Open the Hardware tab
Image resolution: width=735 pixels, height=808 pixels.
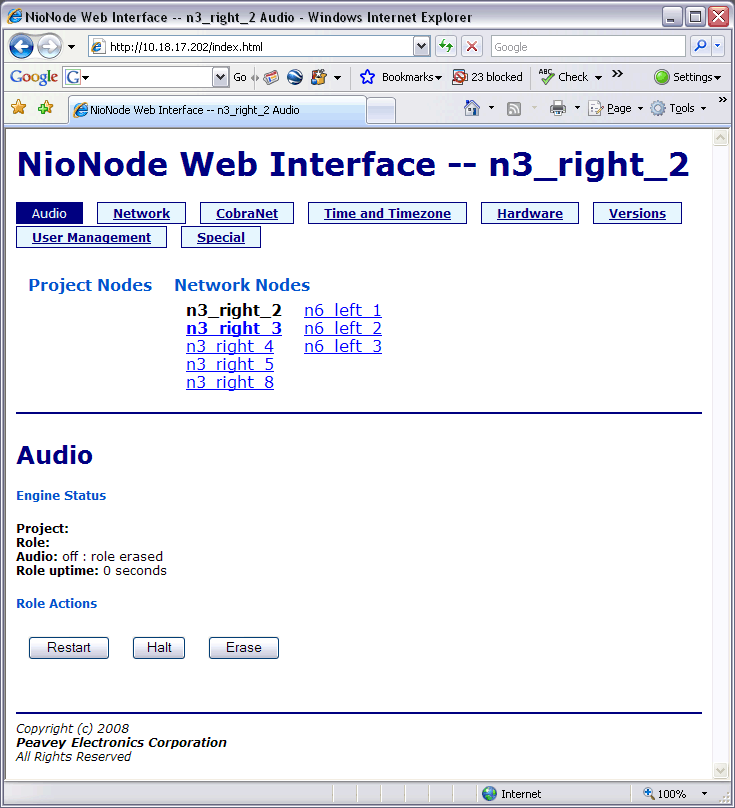click(x=530, y=213)
